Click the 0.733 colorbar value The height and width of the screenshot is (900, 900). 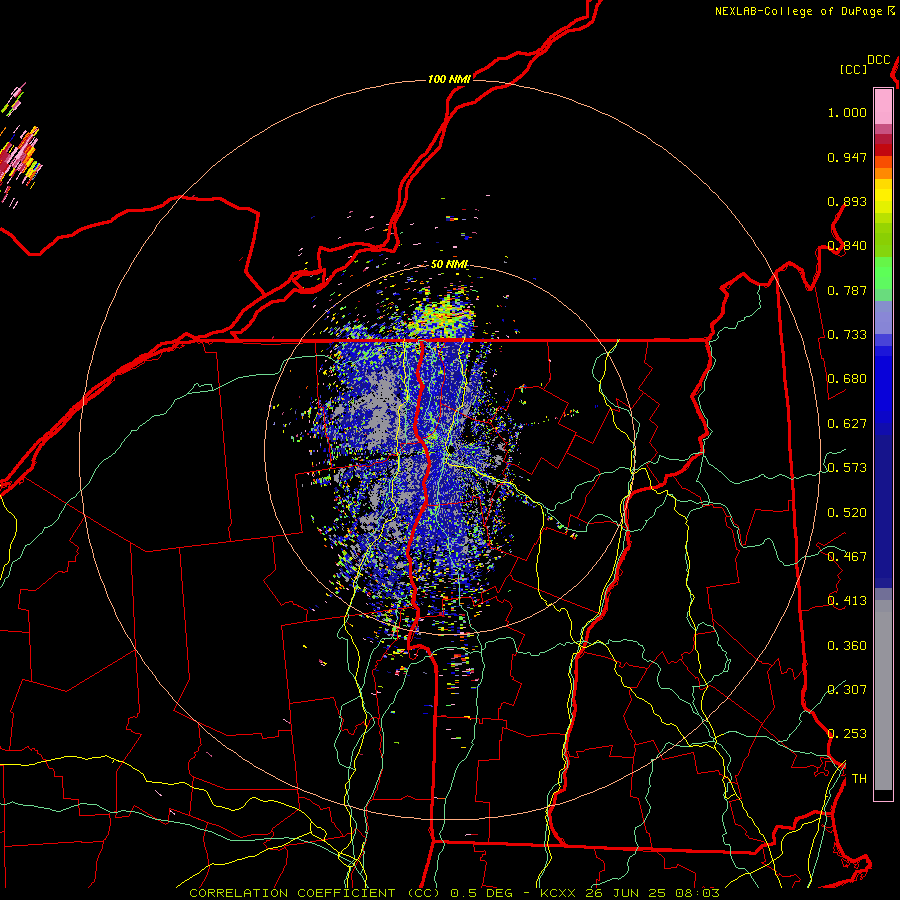click(x=847, y=335)
